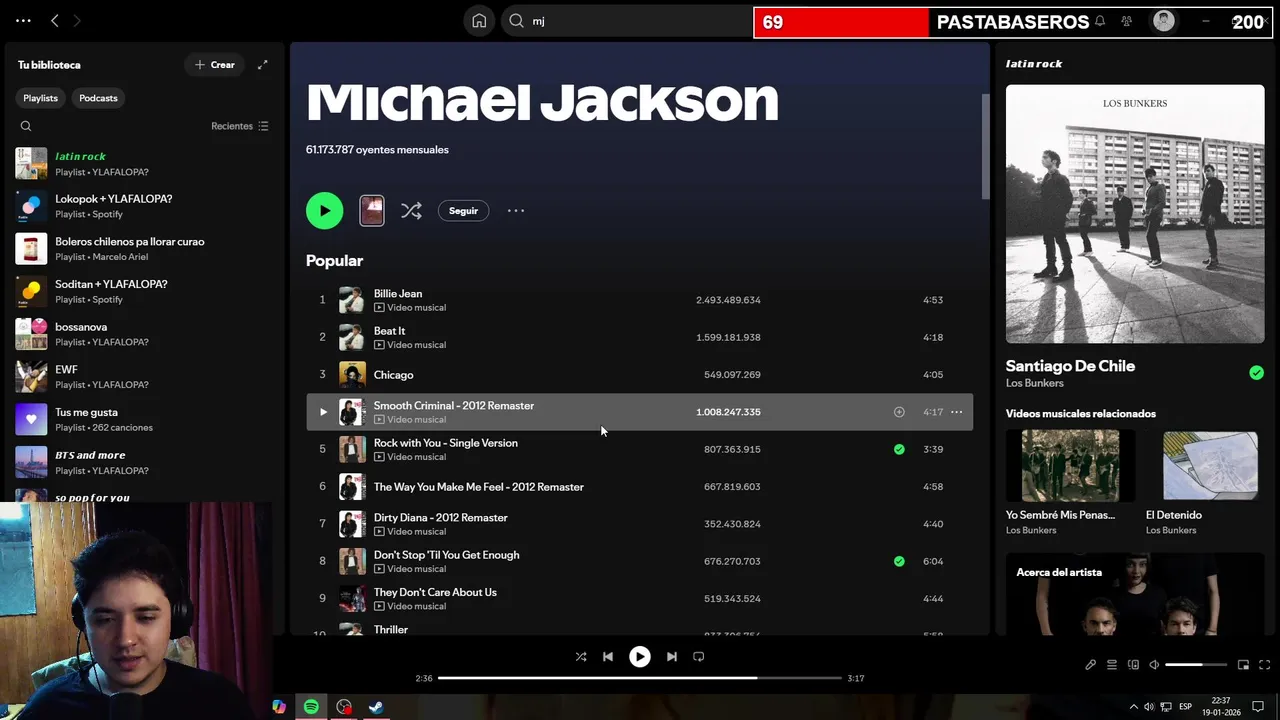
Task: Go back with the left arrow
Action: (55, 20)
